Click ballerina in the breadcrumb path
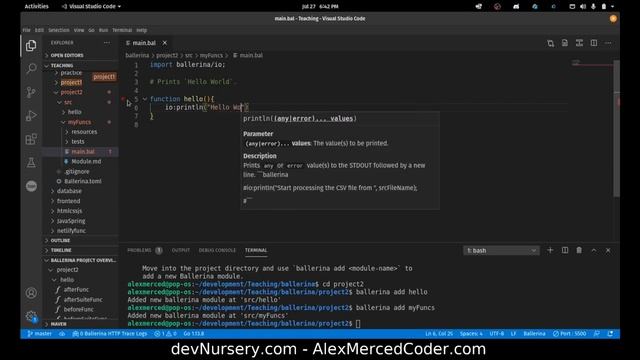The width and height of the screenshot is (640, 360). (137, 55)
